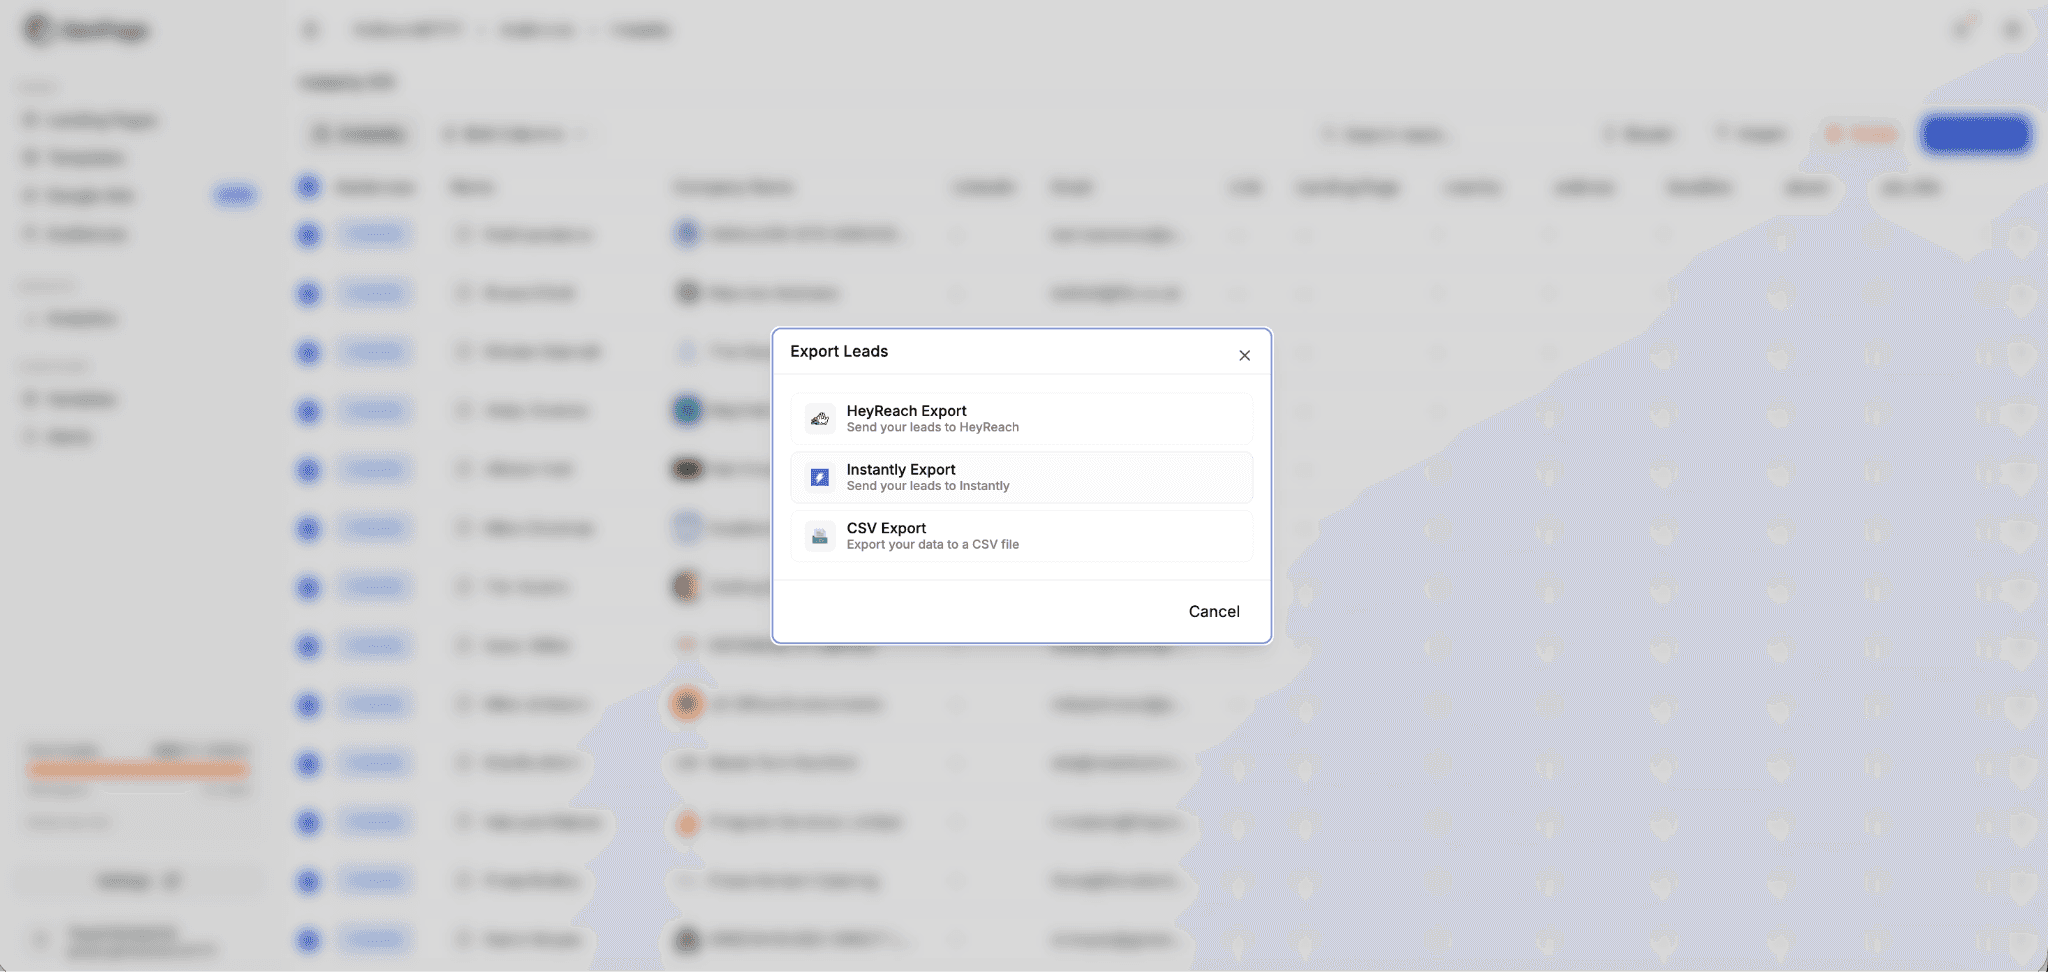Click 'Send your leads to Instantly' text

point(928,486)
